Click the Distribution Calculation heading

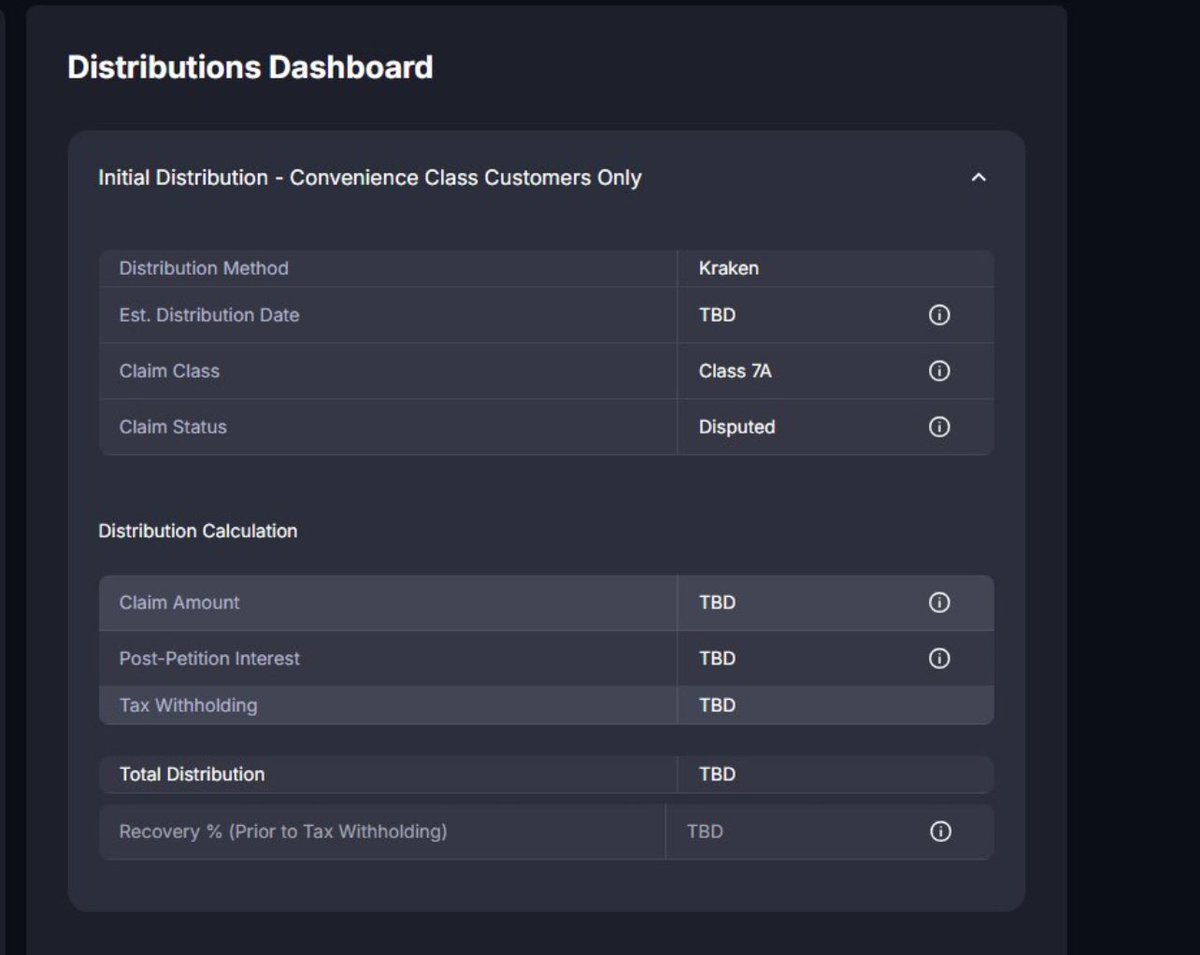coord(198,531)
